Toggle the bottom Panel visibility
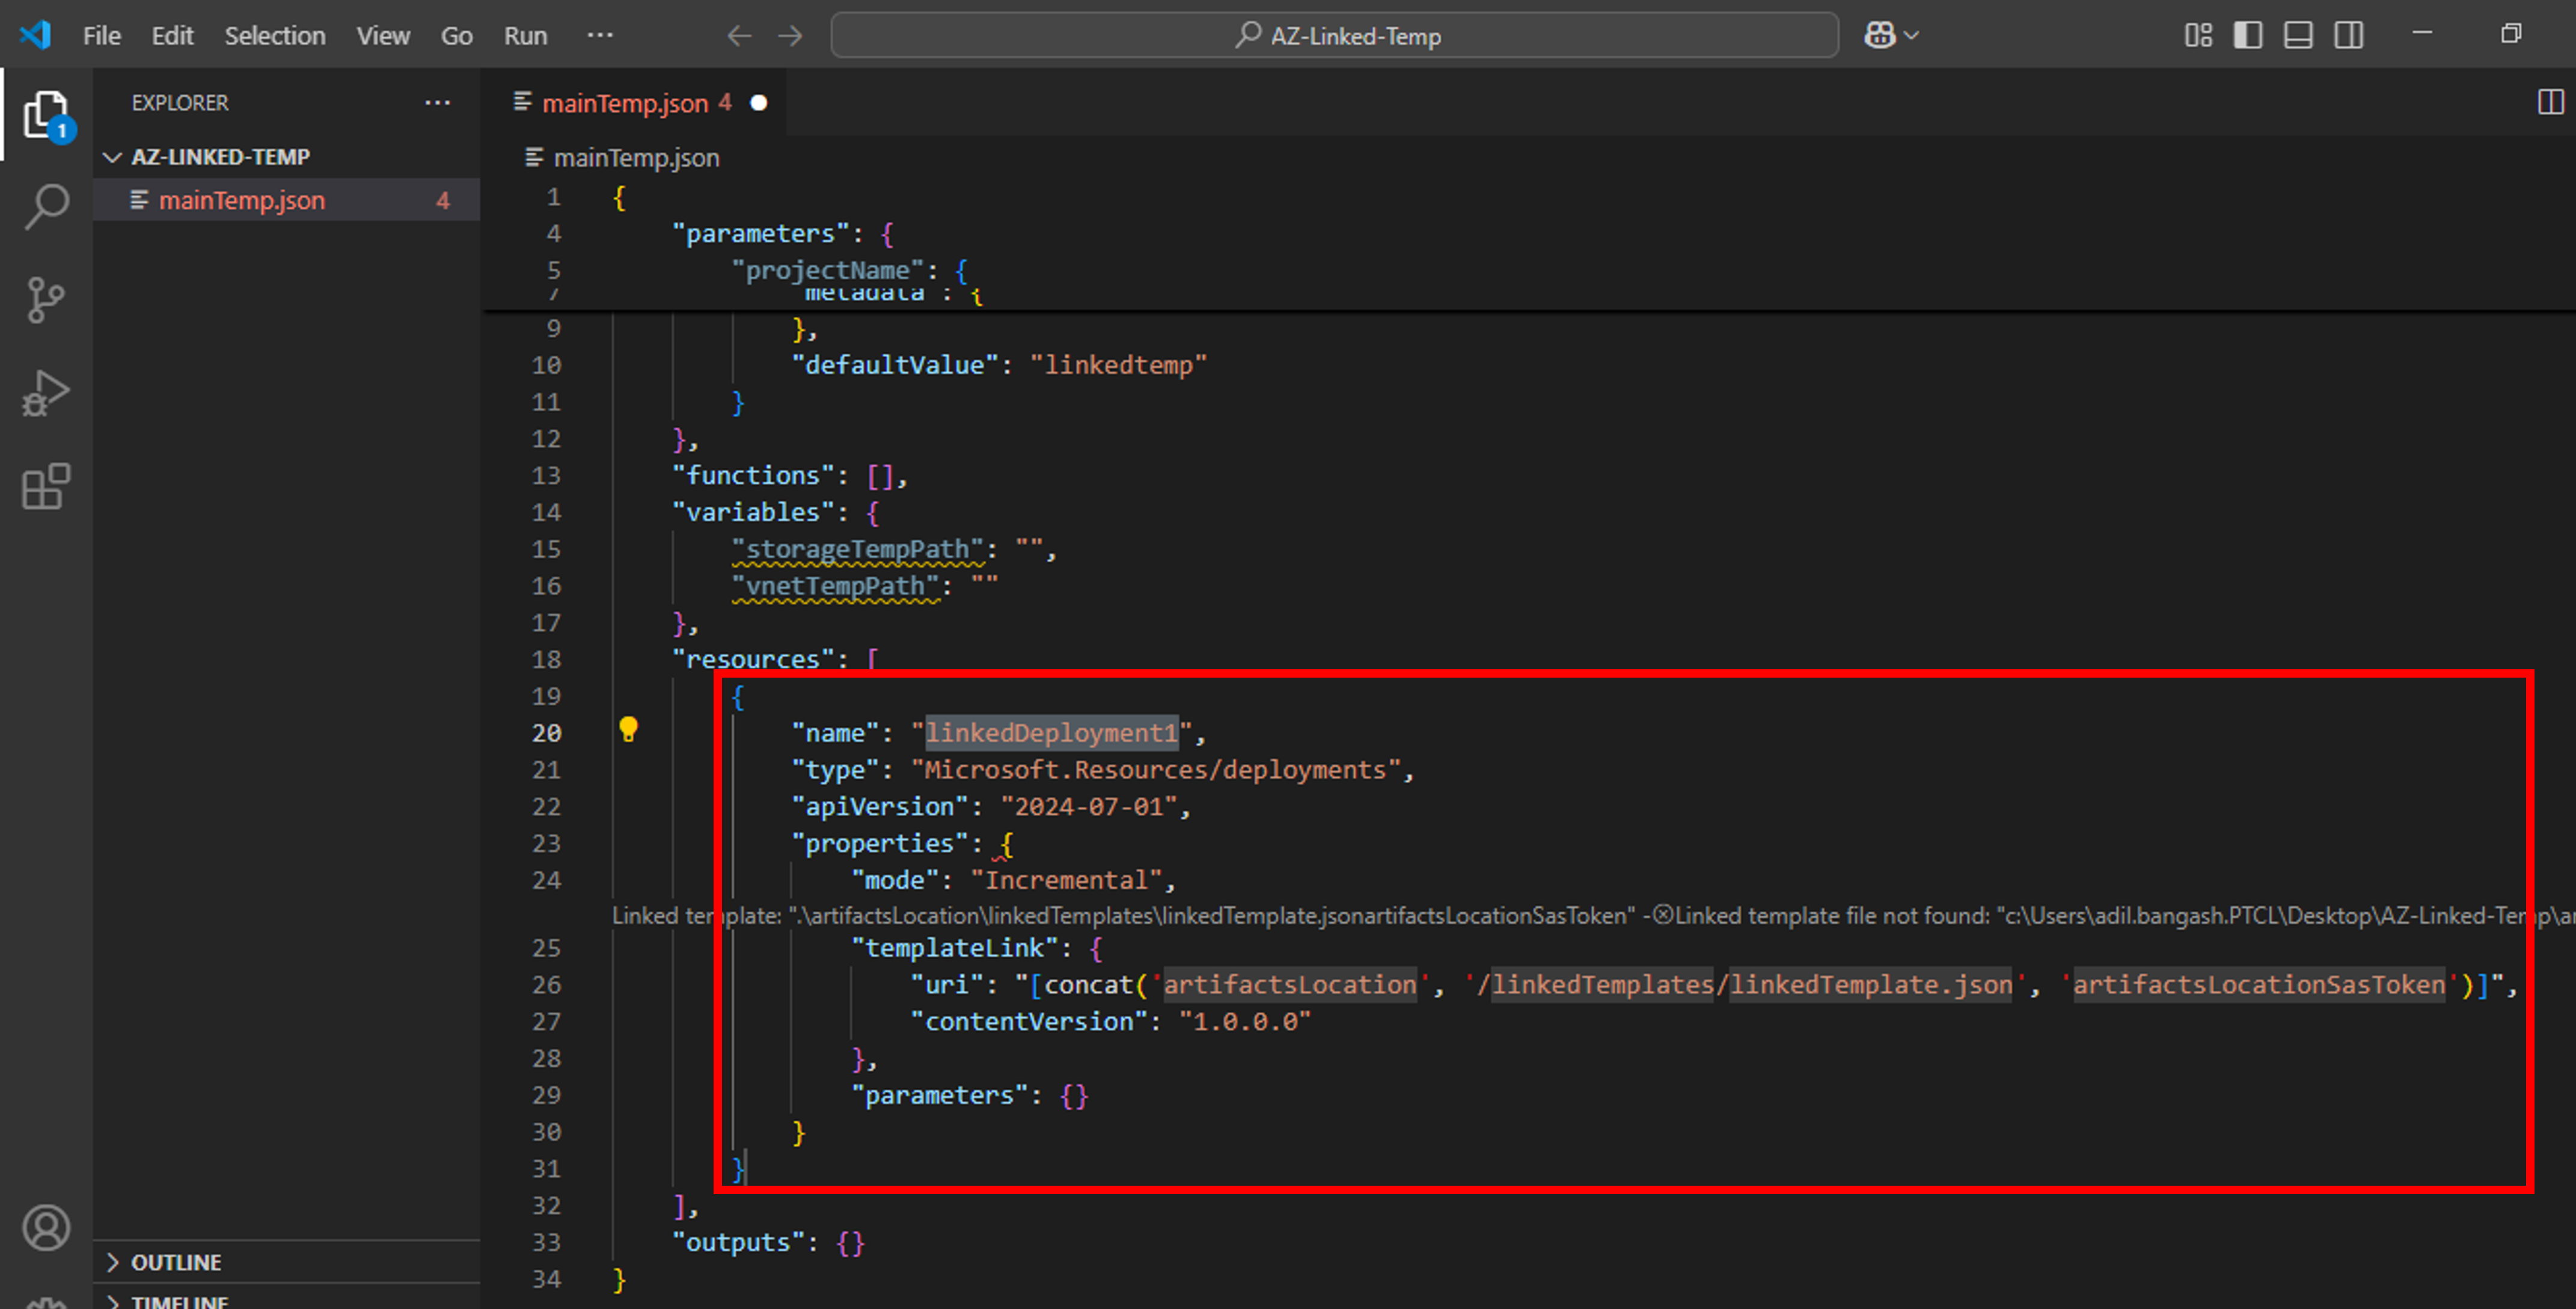 tap(2297, 34)
